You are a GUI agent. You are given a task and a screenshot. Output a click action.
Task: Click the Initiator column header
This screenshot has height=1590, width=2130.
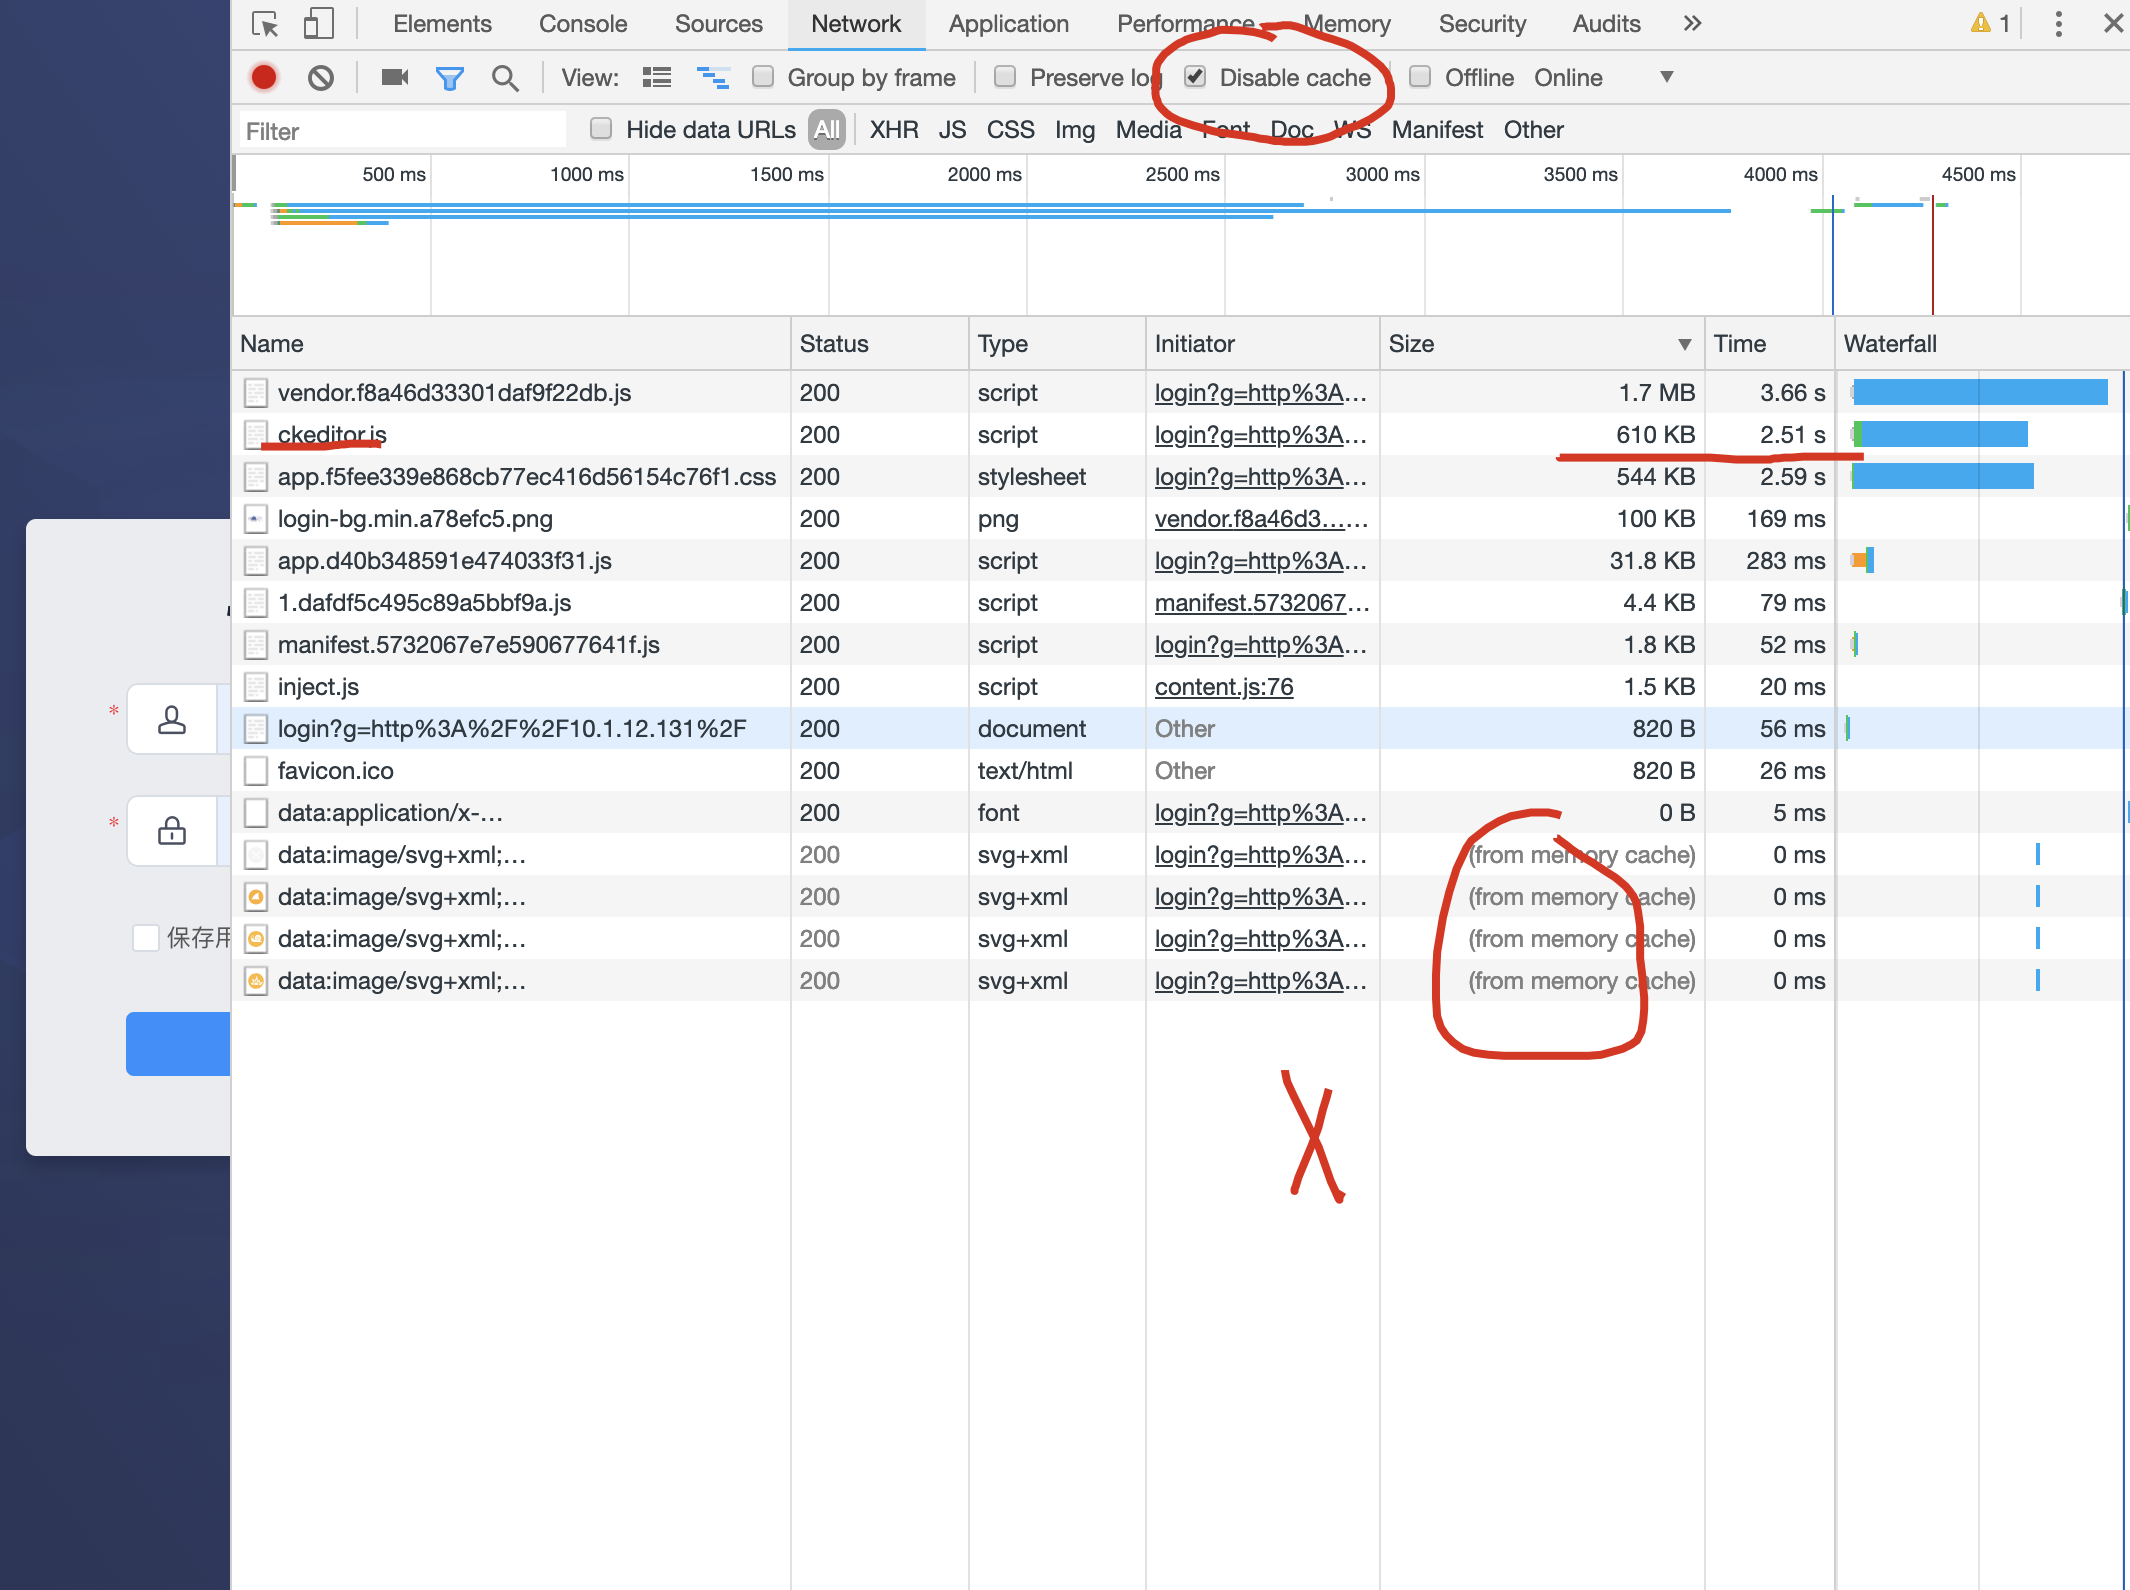pos(1263,344)
